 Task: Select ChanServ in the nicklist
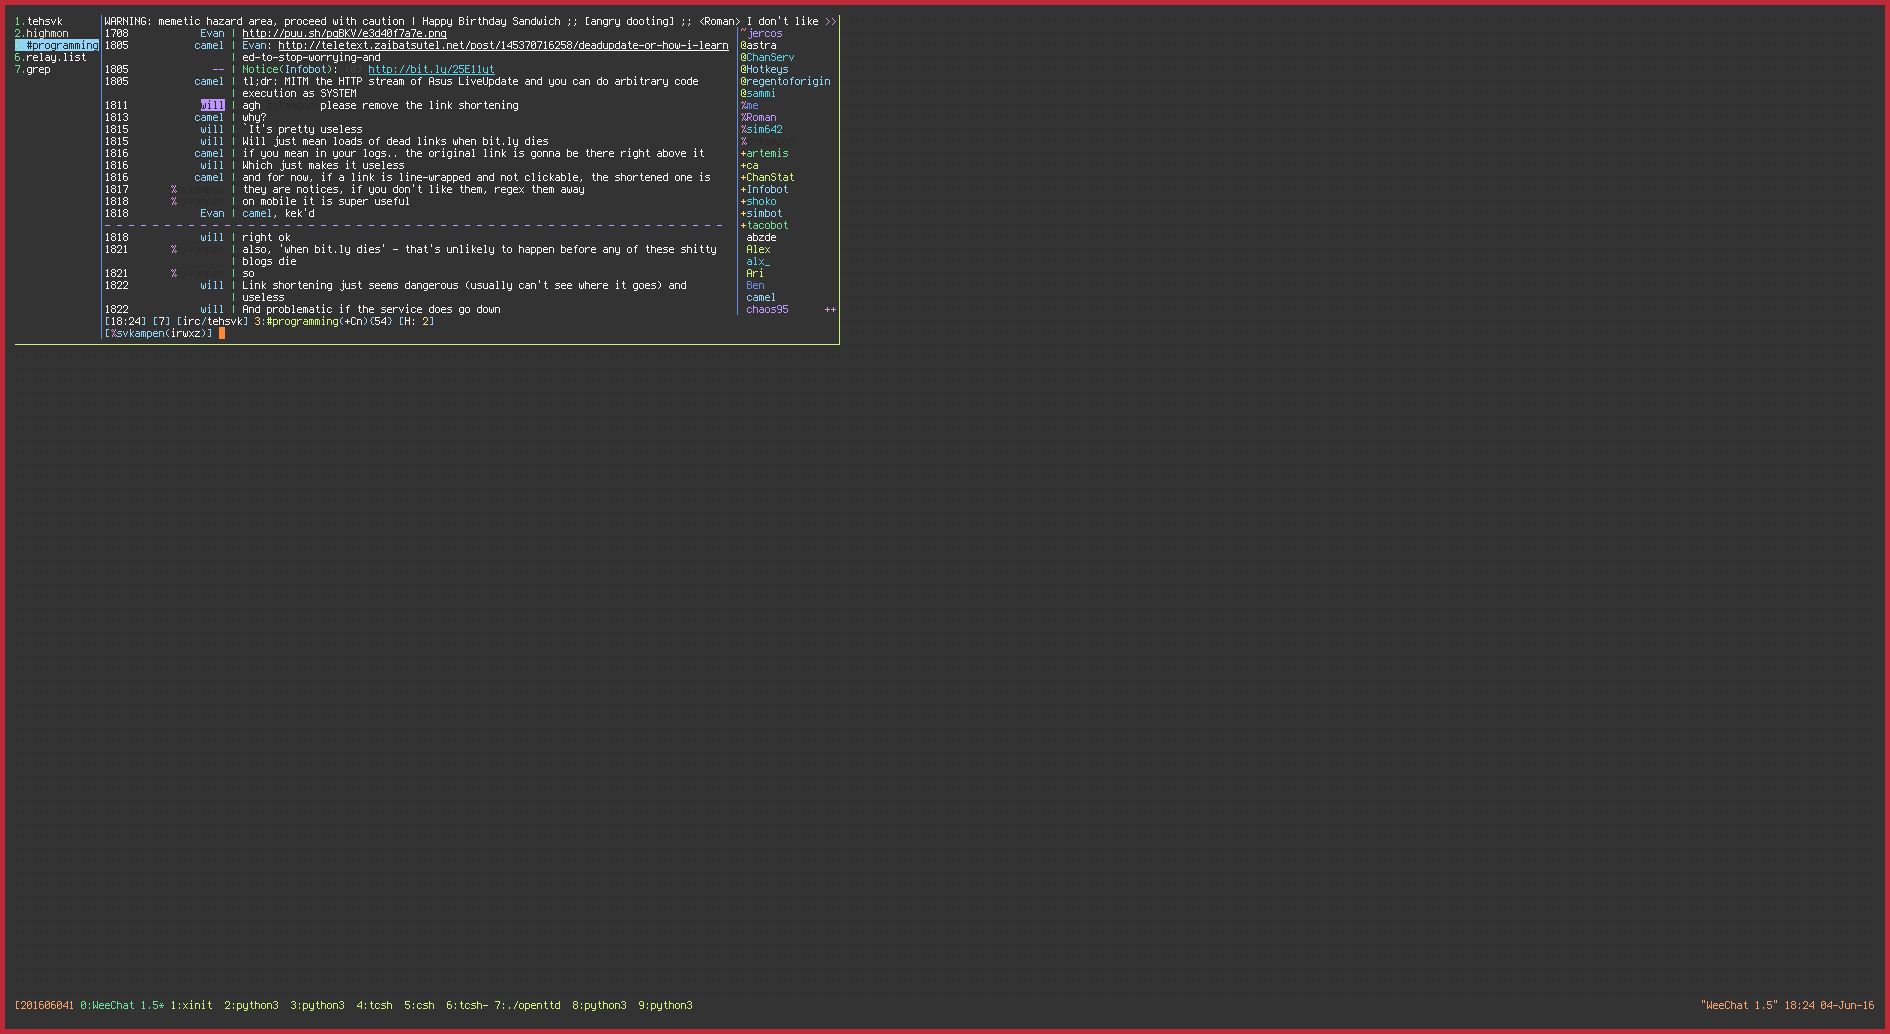770,57
